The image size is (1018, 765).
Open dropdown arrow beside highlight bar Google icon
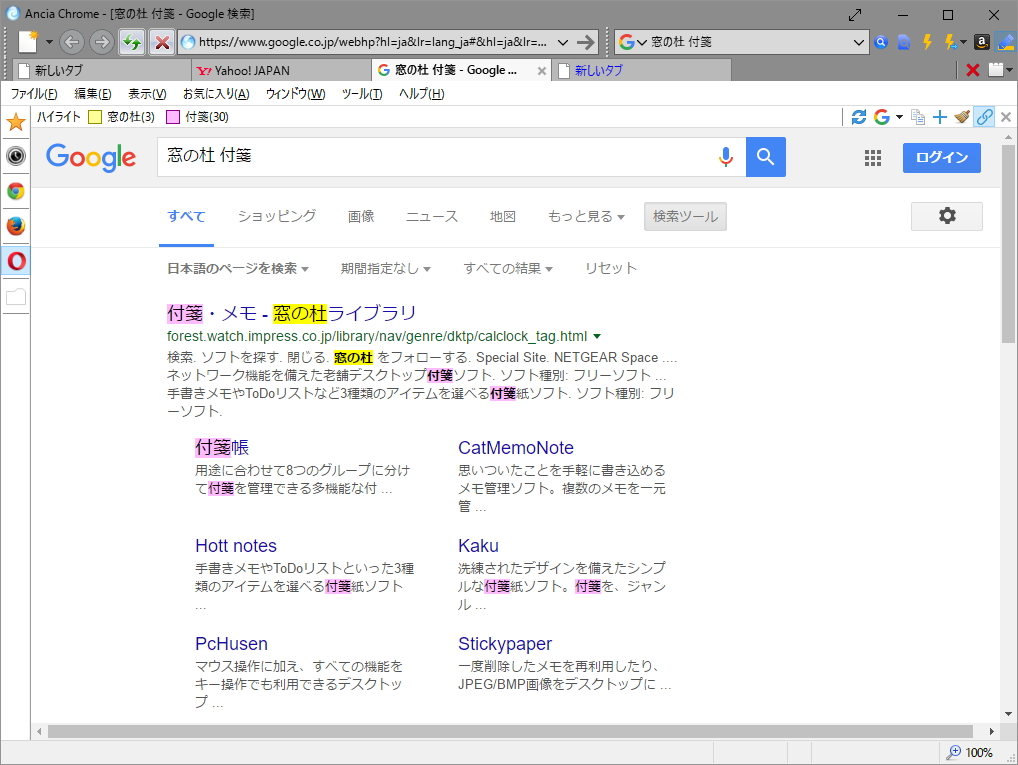click(899, 117)
